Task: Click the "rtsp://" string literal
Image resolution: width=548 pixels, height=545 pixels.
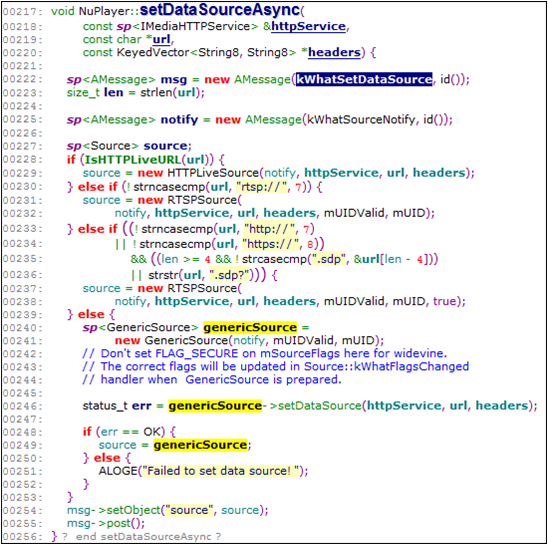Action: click(262, 187)
